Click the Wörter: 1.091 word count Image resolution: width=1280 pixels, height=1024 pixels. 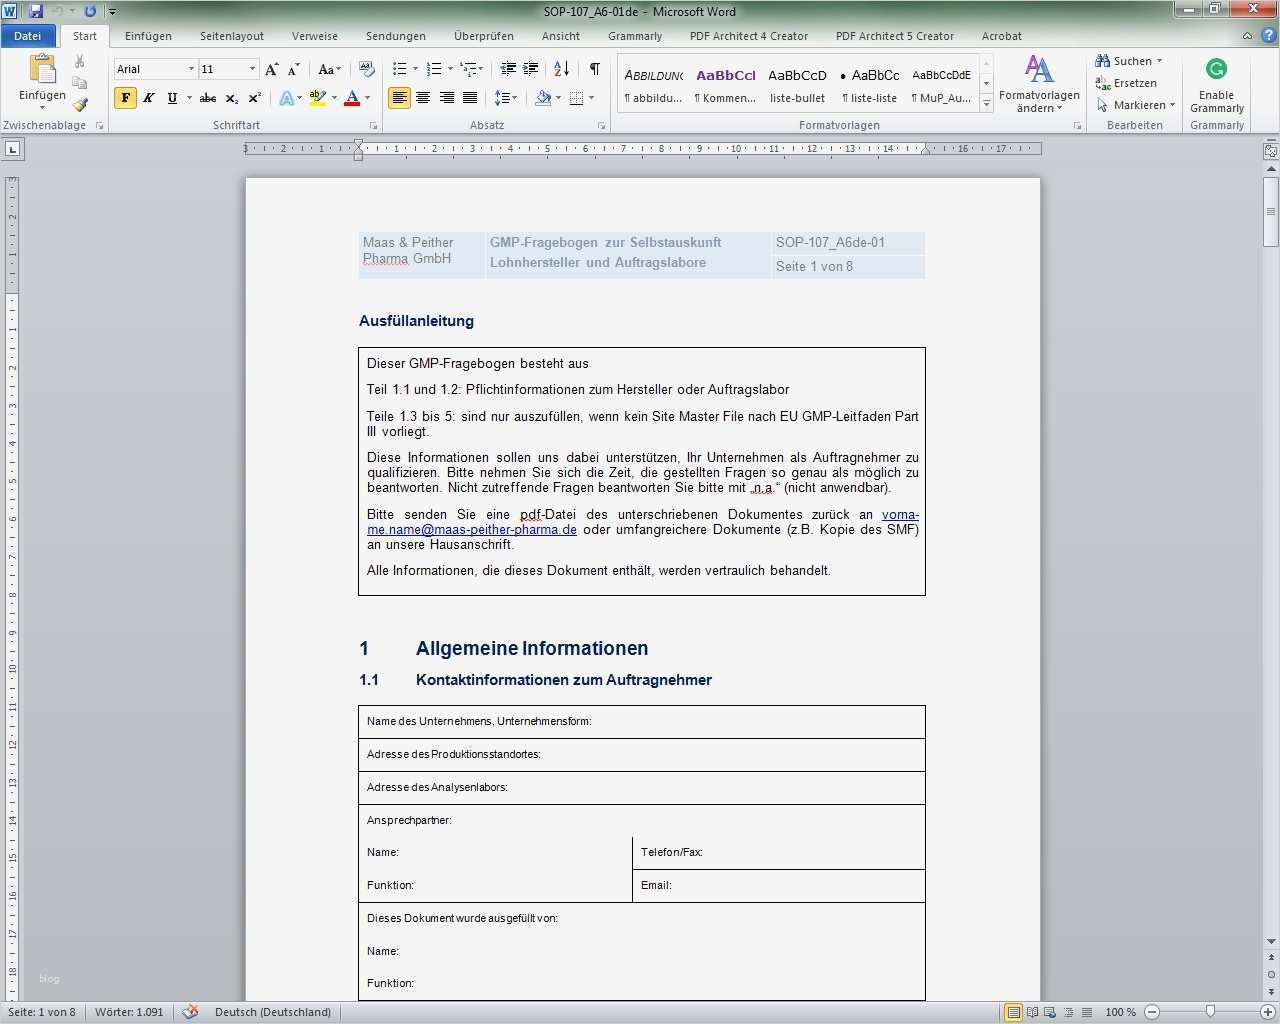[129, 1012]
